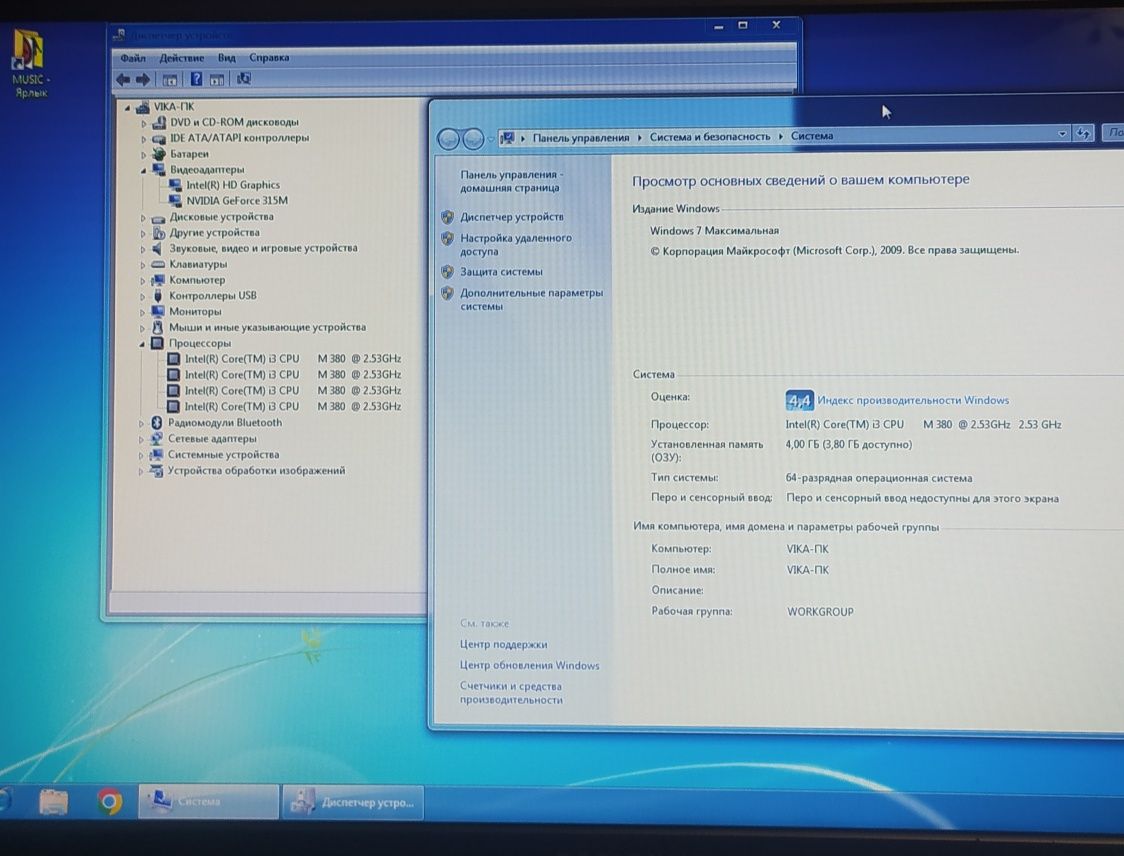1124x856 pixels.
Task: Click Панель управления breadcrumb in address bar
Action: point(580,137)
